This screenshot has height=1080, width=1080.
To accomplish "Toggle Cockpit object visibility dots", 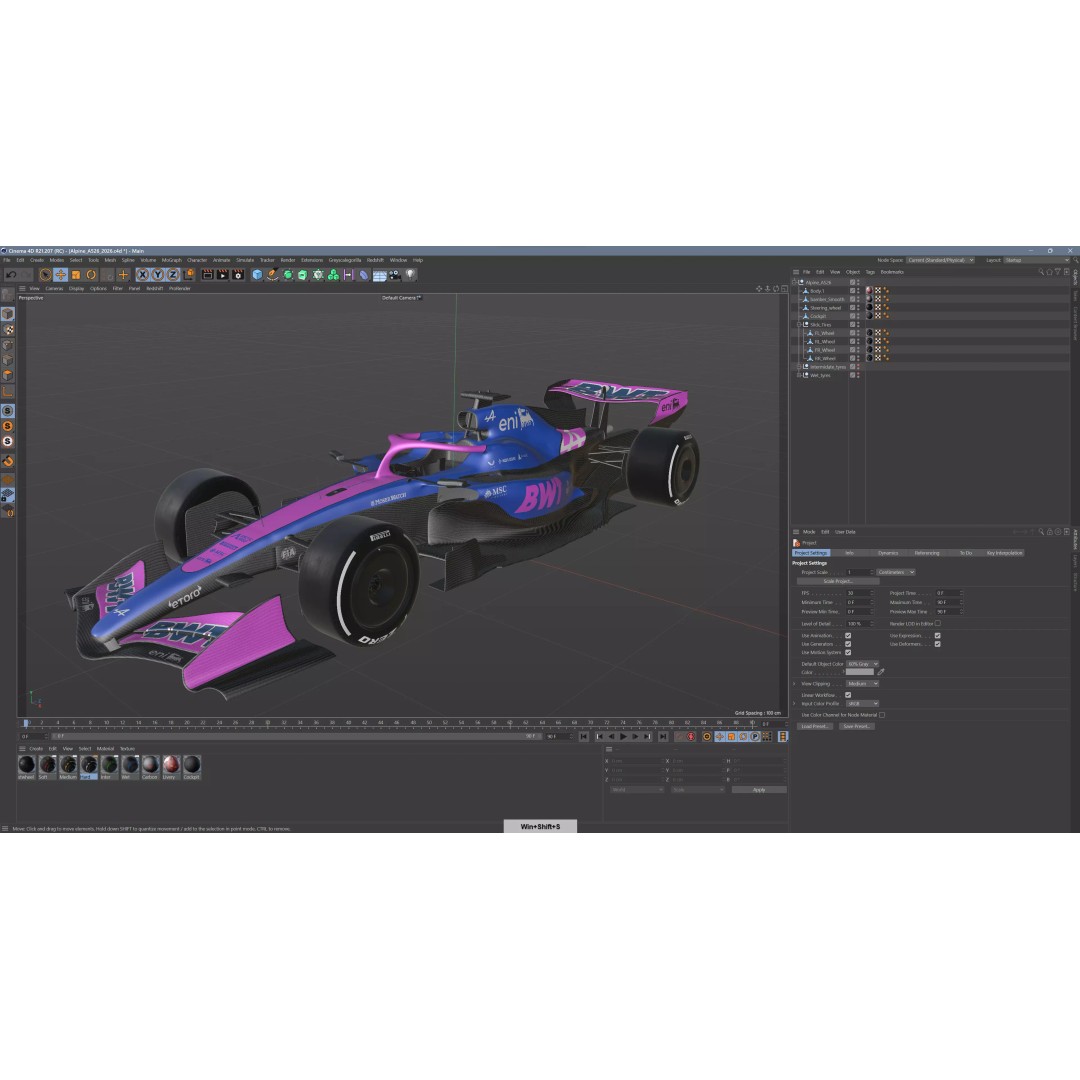I will tap(858, 316).
